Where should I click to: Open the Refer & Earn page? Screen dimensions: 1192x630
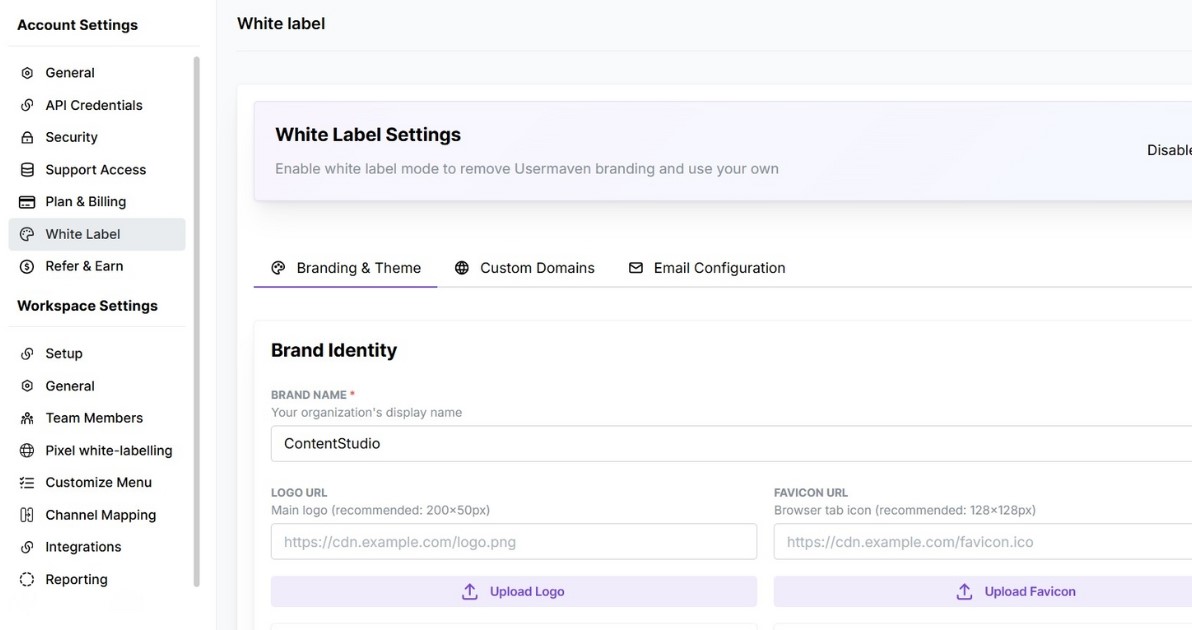84,266
